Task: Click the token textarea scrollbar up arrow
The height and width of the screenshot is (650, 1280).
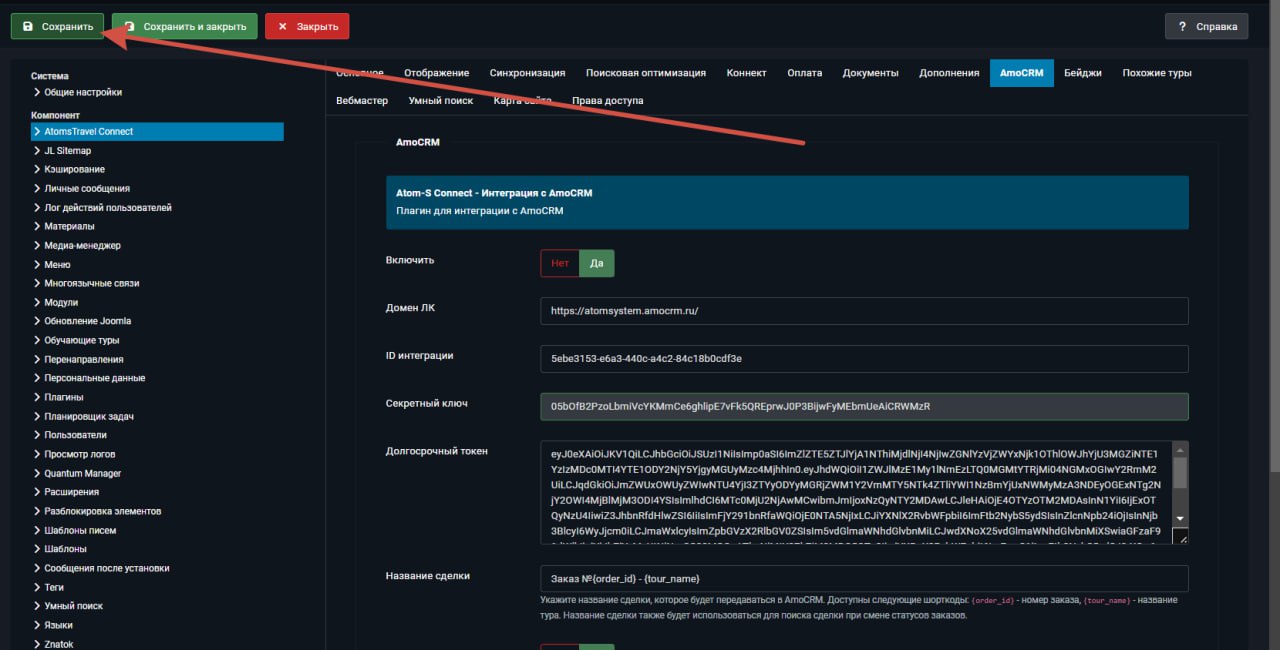Action: (1180, 450)
